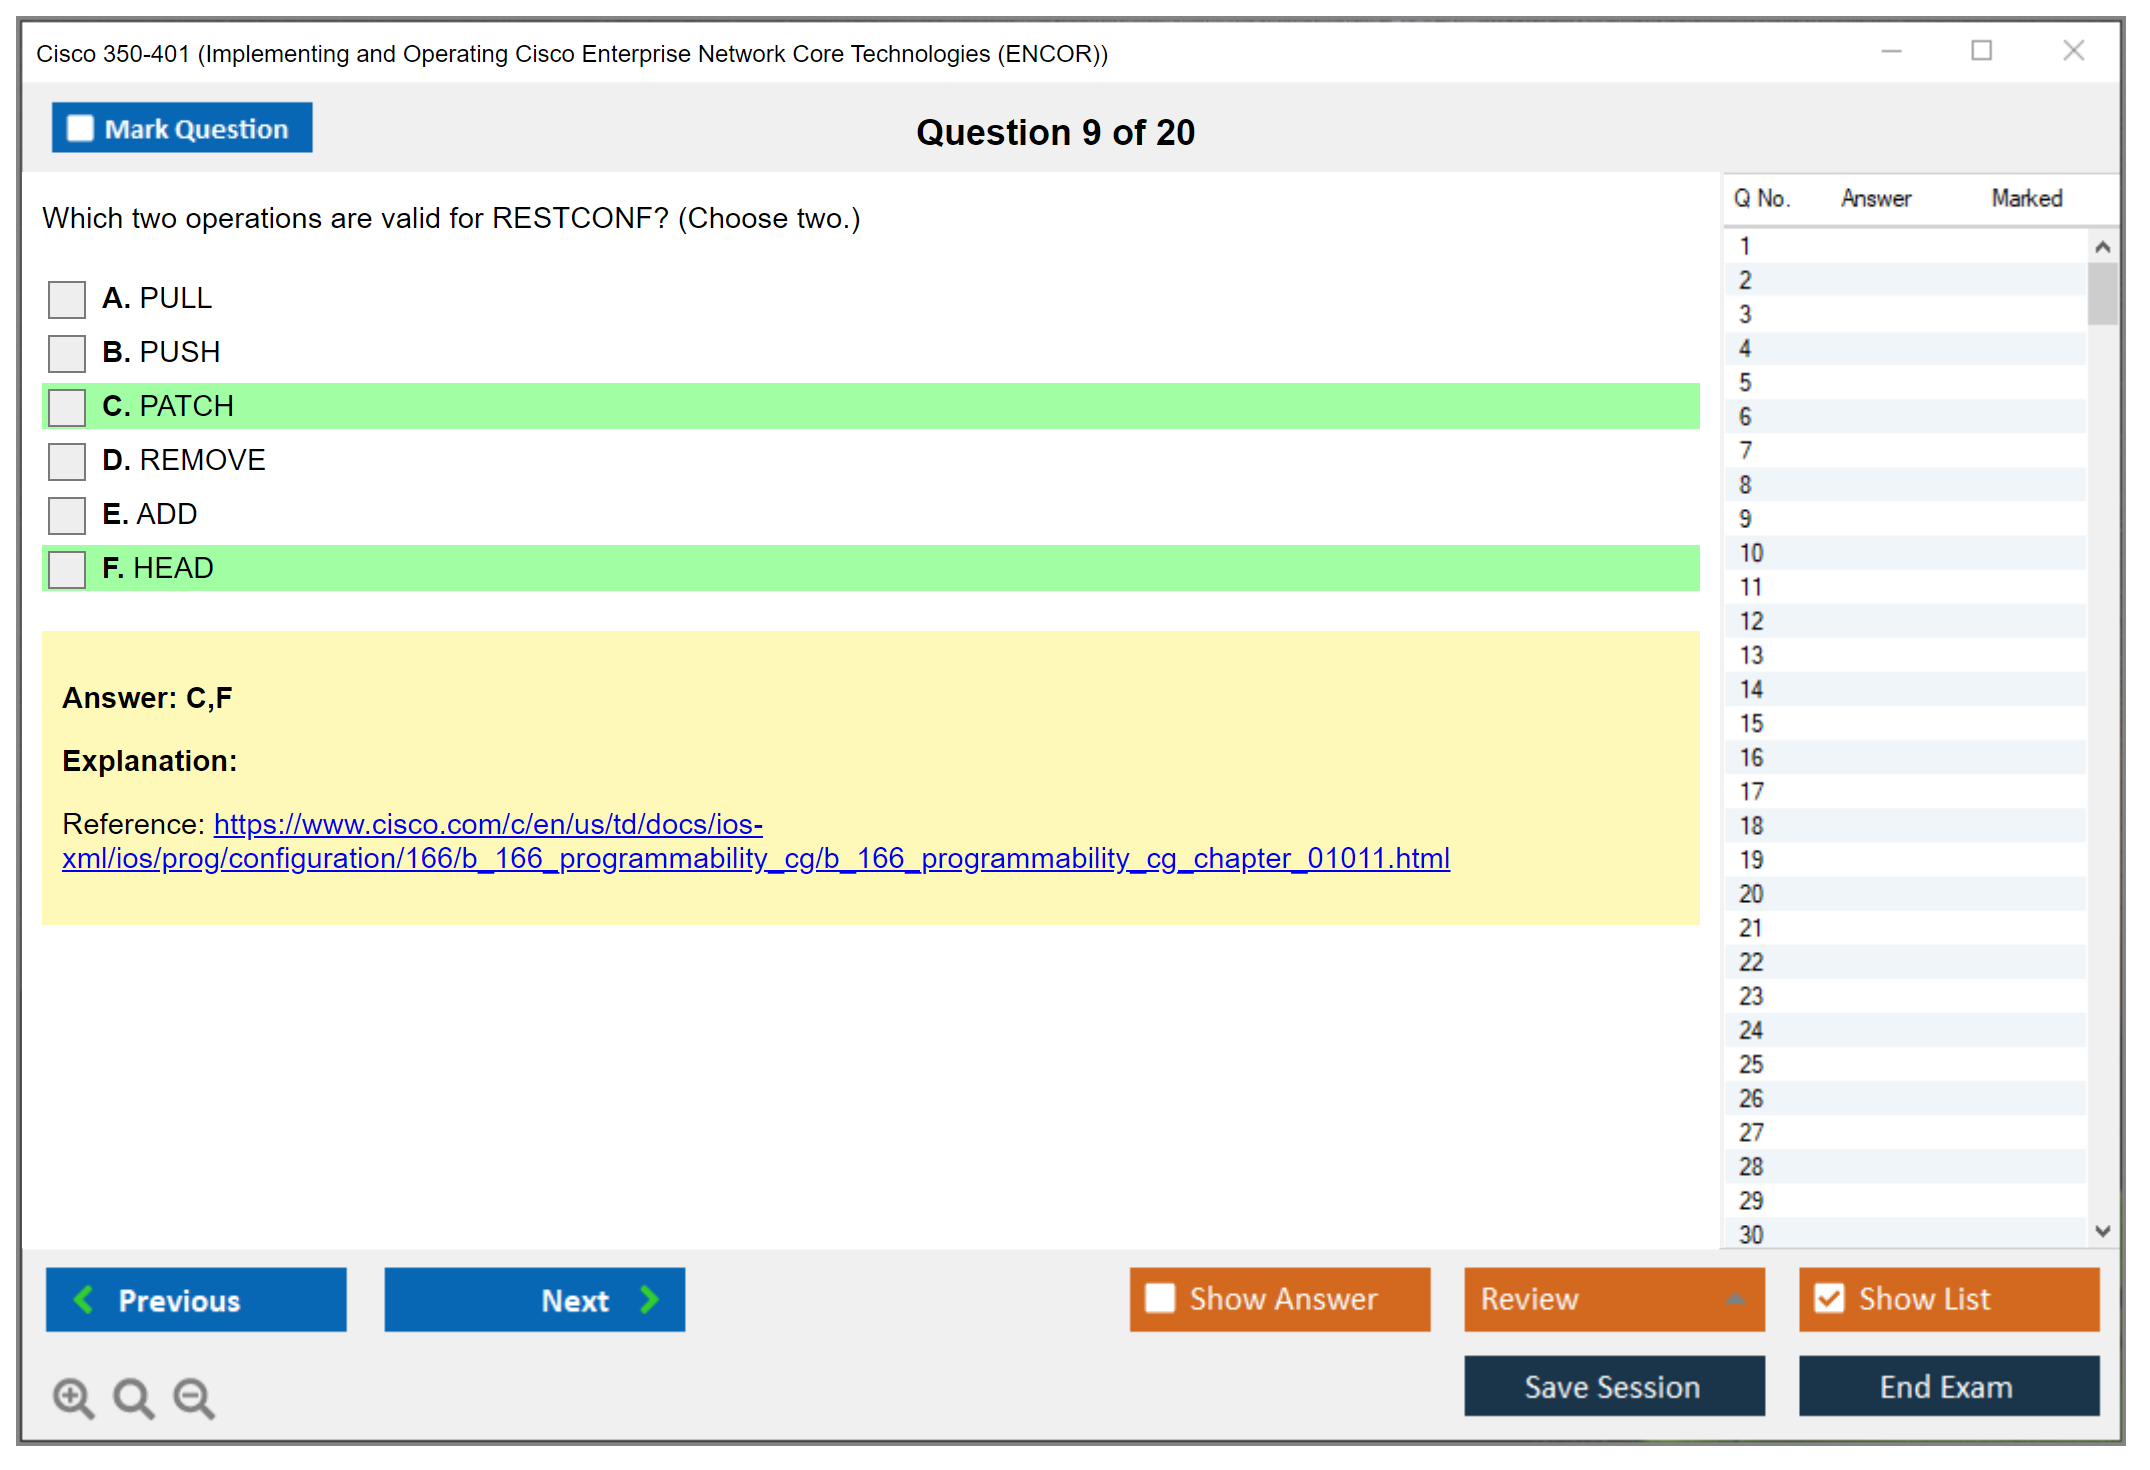Click the green left arrow on Previous
Screen dimensions: 2150x1470
coord(84,1299)
